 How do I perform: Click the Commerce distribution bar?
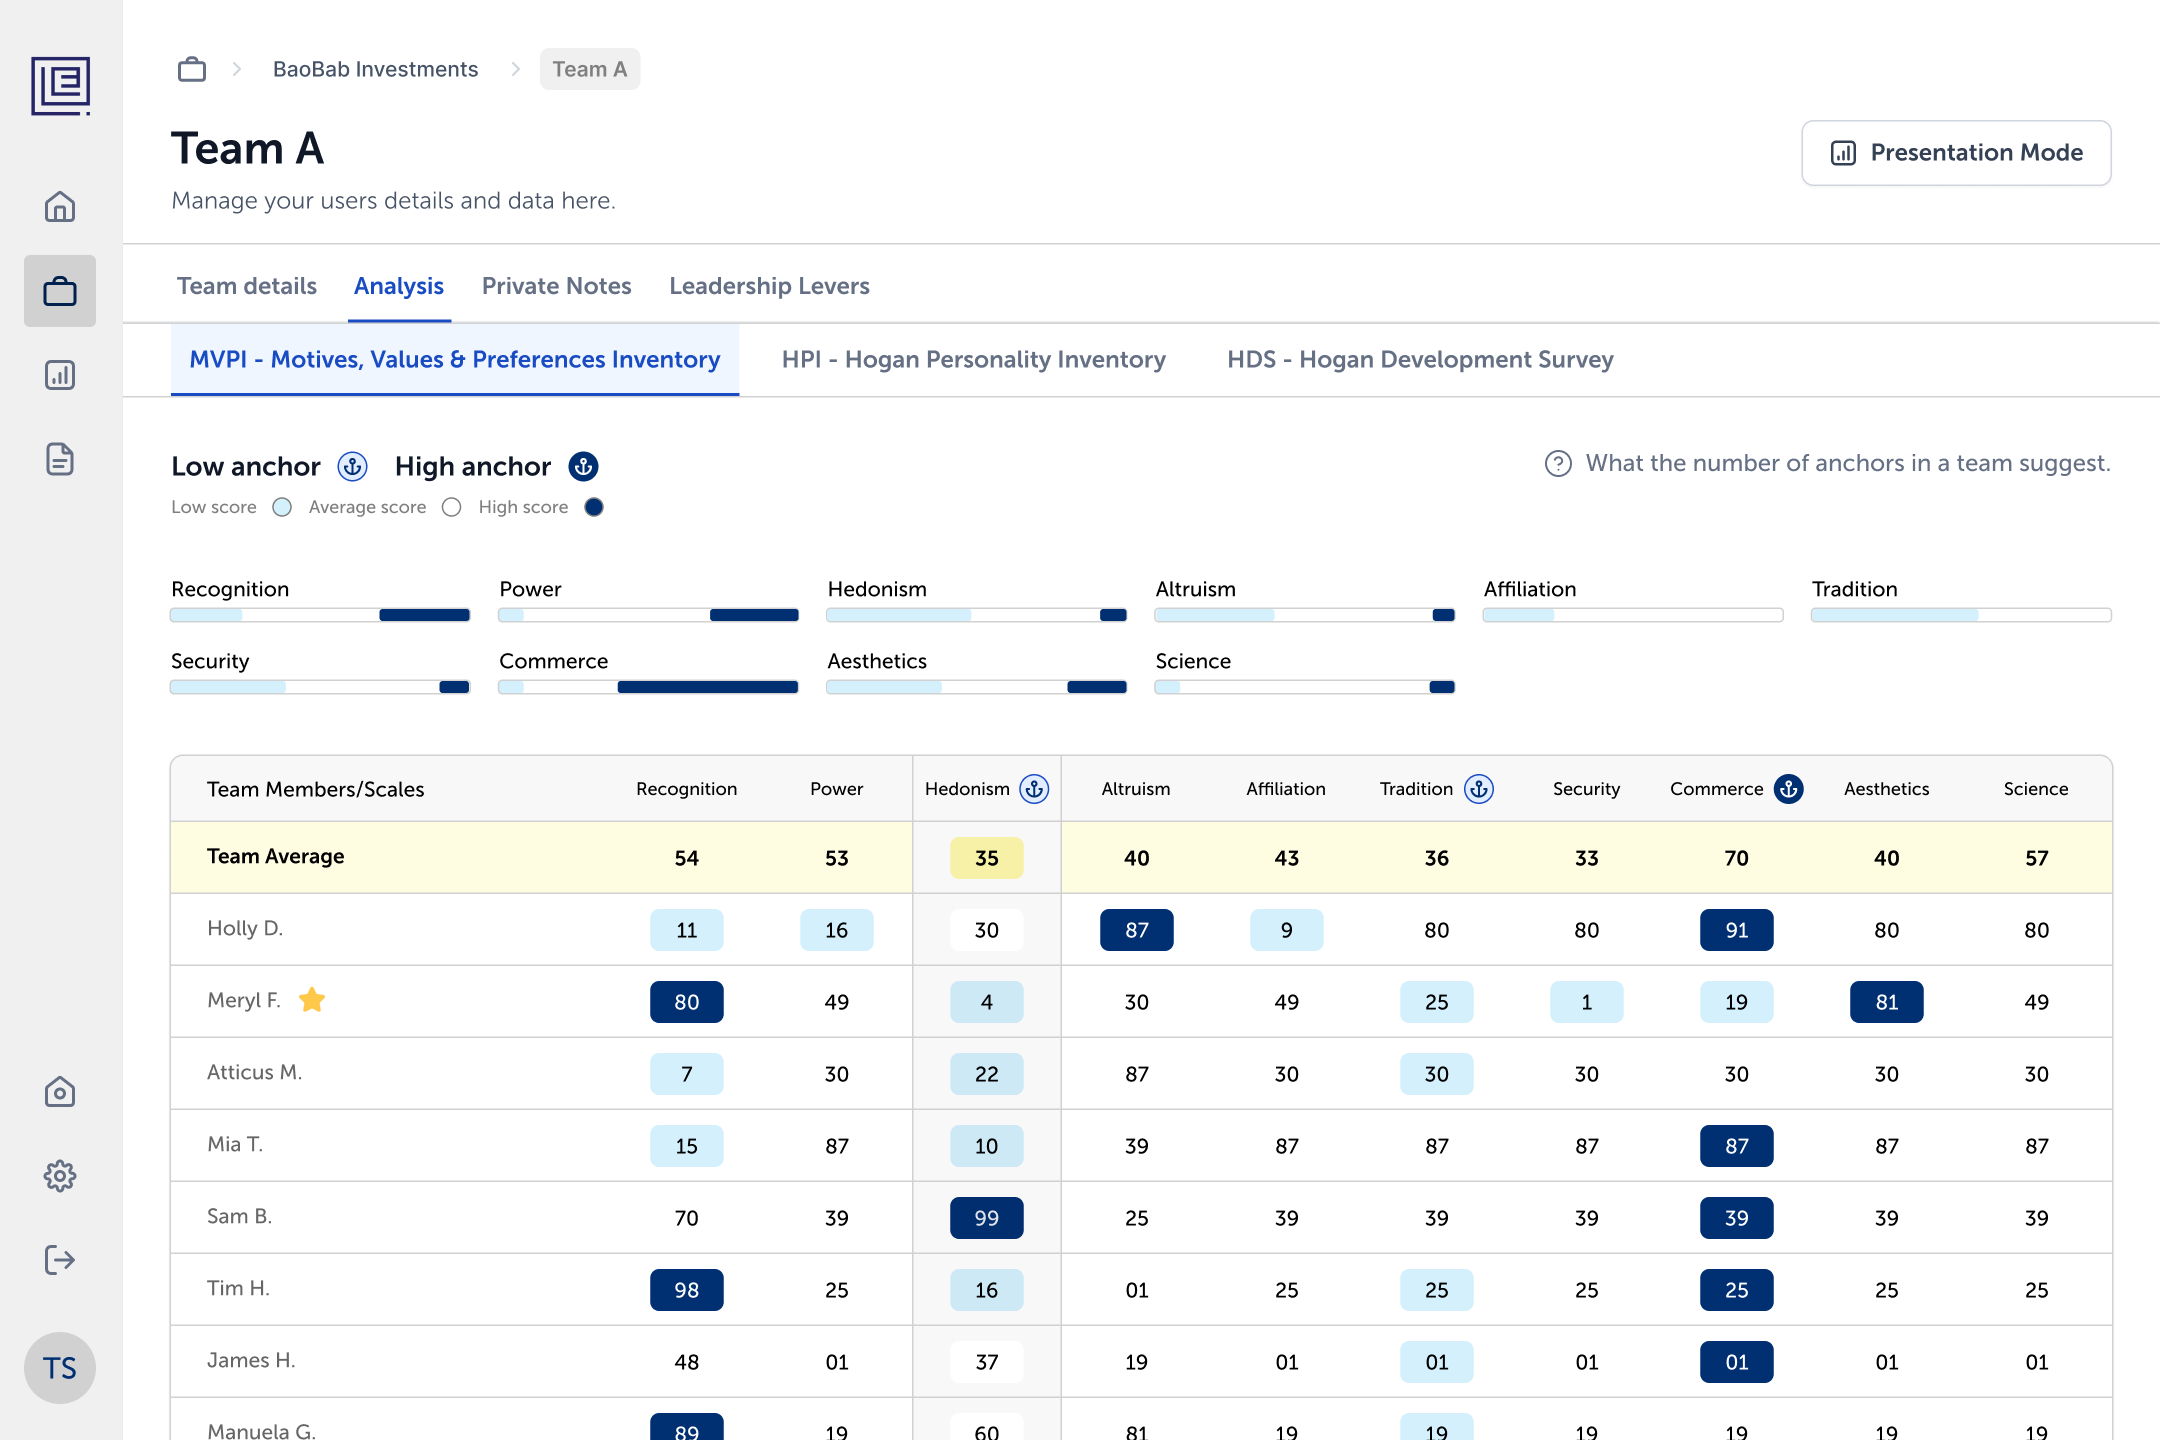tap(648, 687)
